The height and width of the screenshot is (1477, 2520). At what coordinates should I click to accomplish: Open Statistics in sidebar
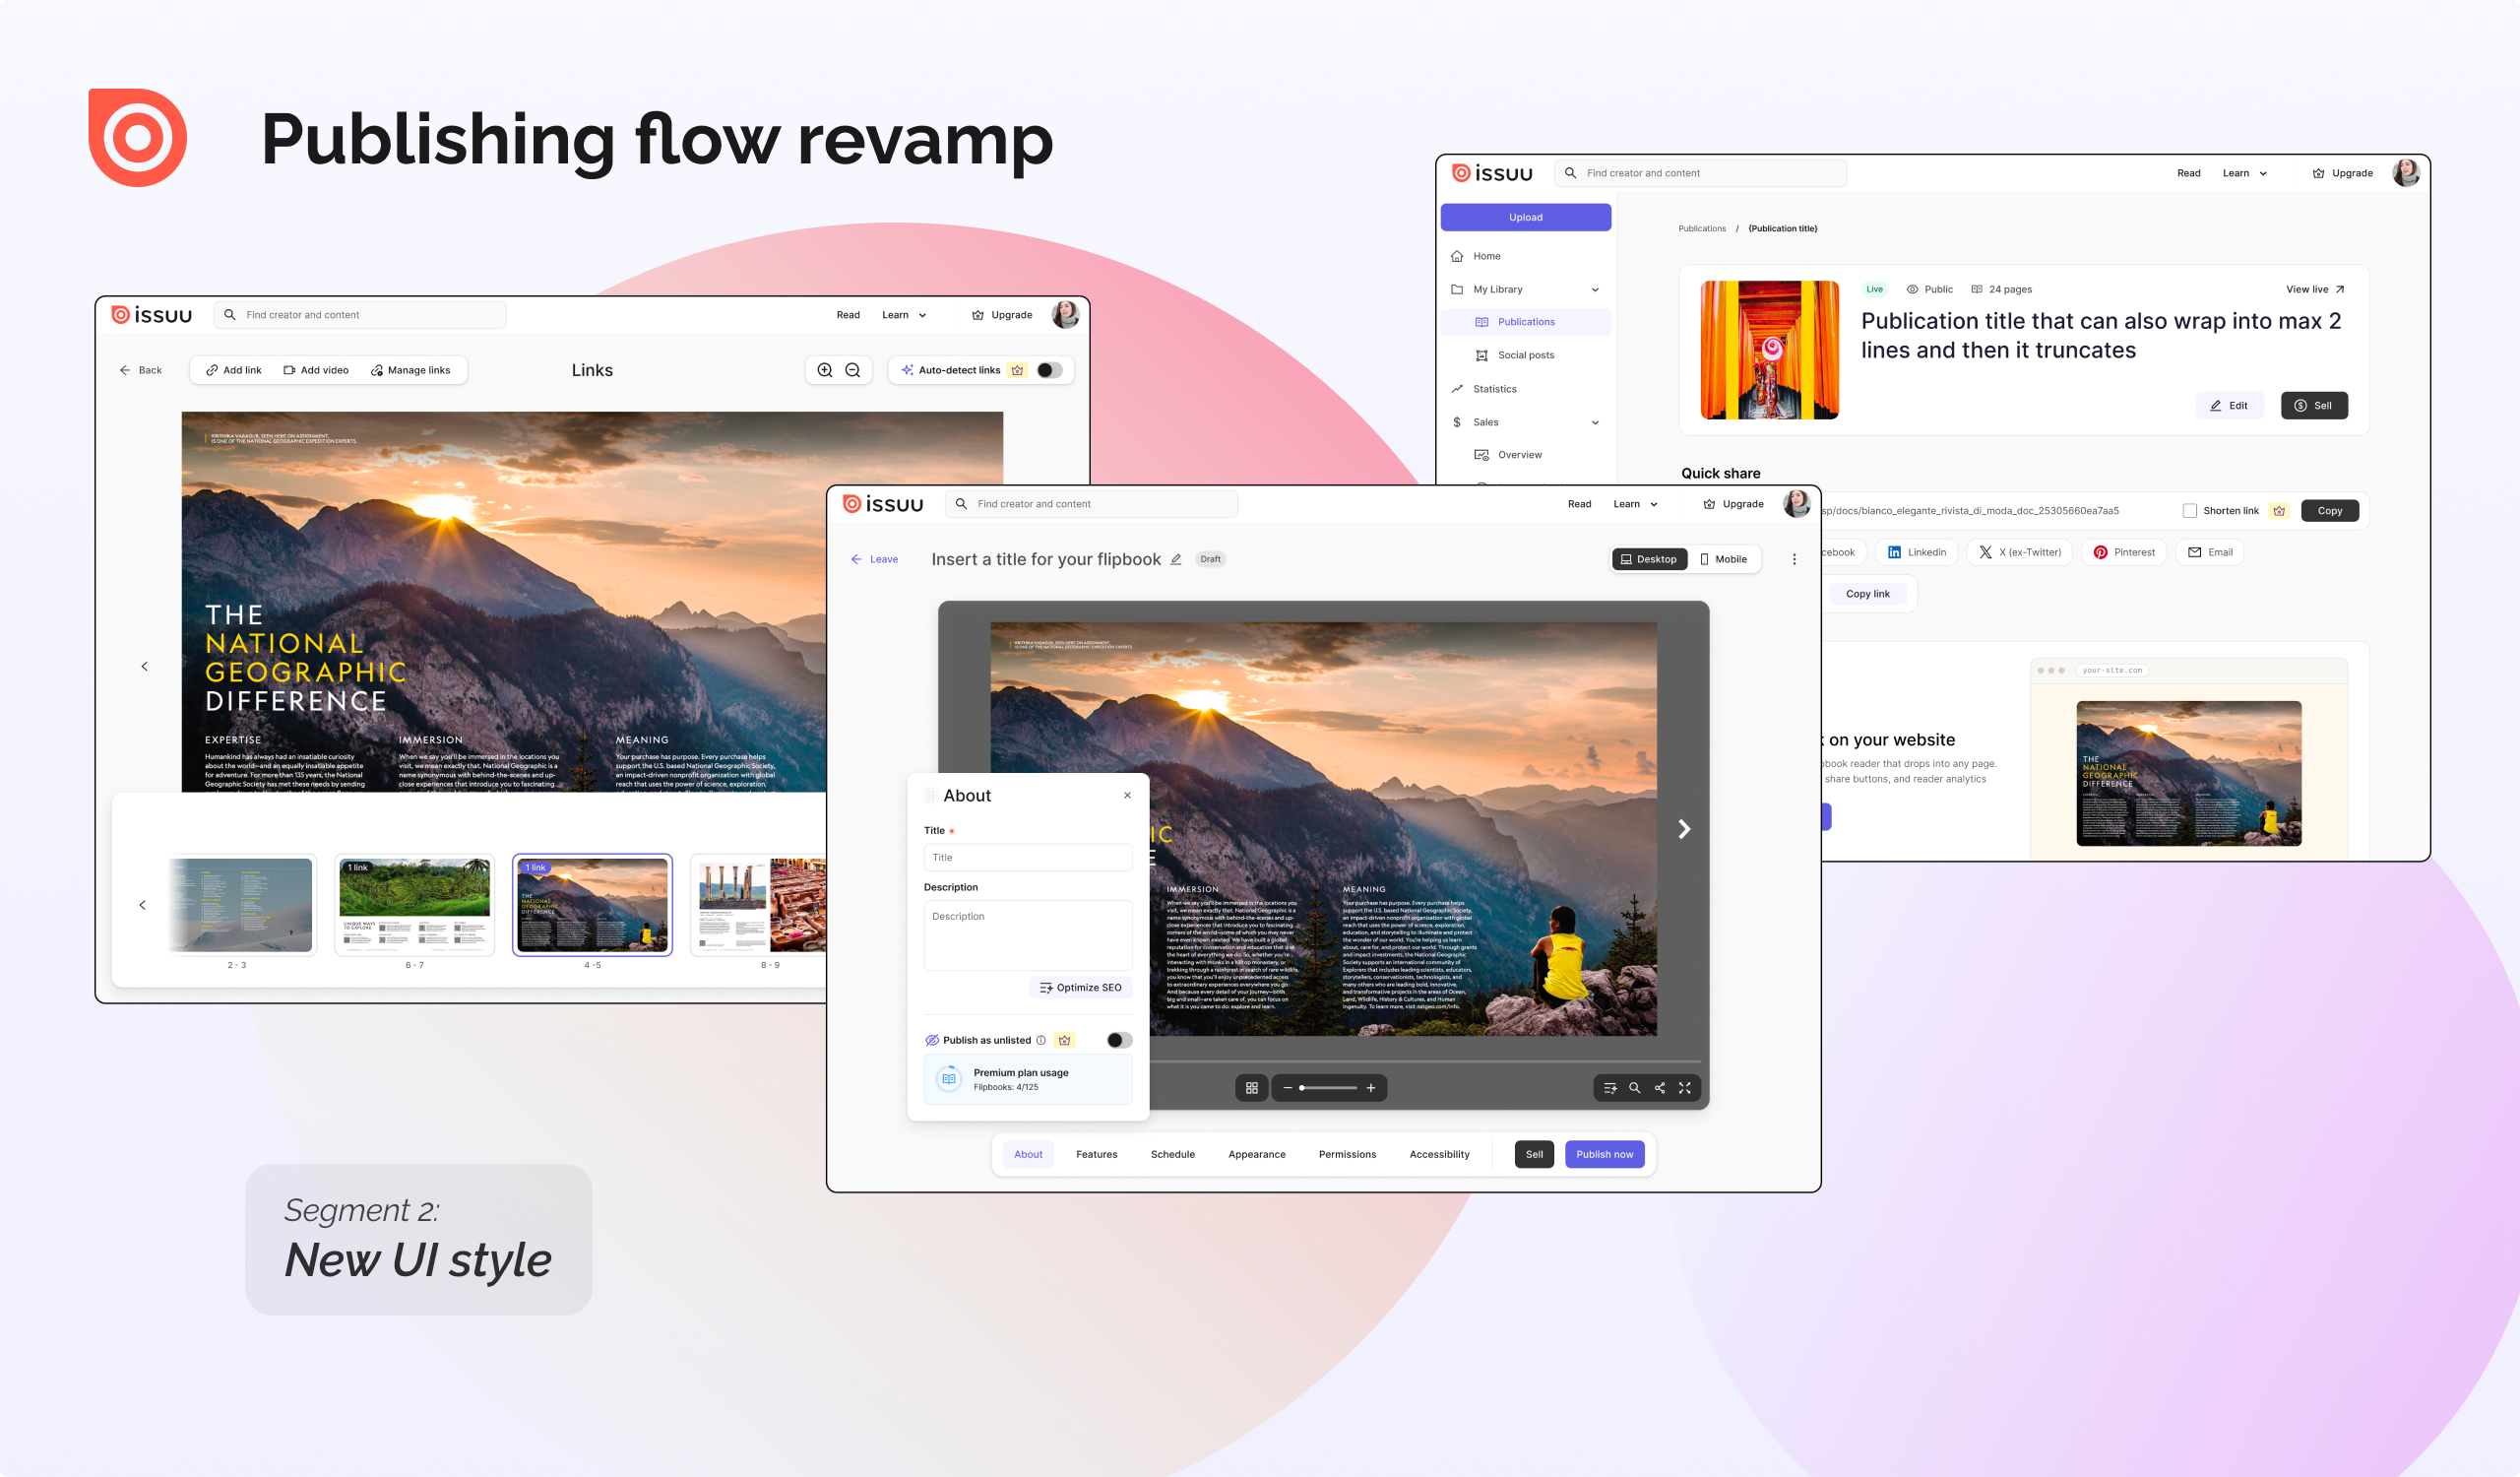tap(1526, 389)
